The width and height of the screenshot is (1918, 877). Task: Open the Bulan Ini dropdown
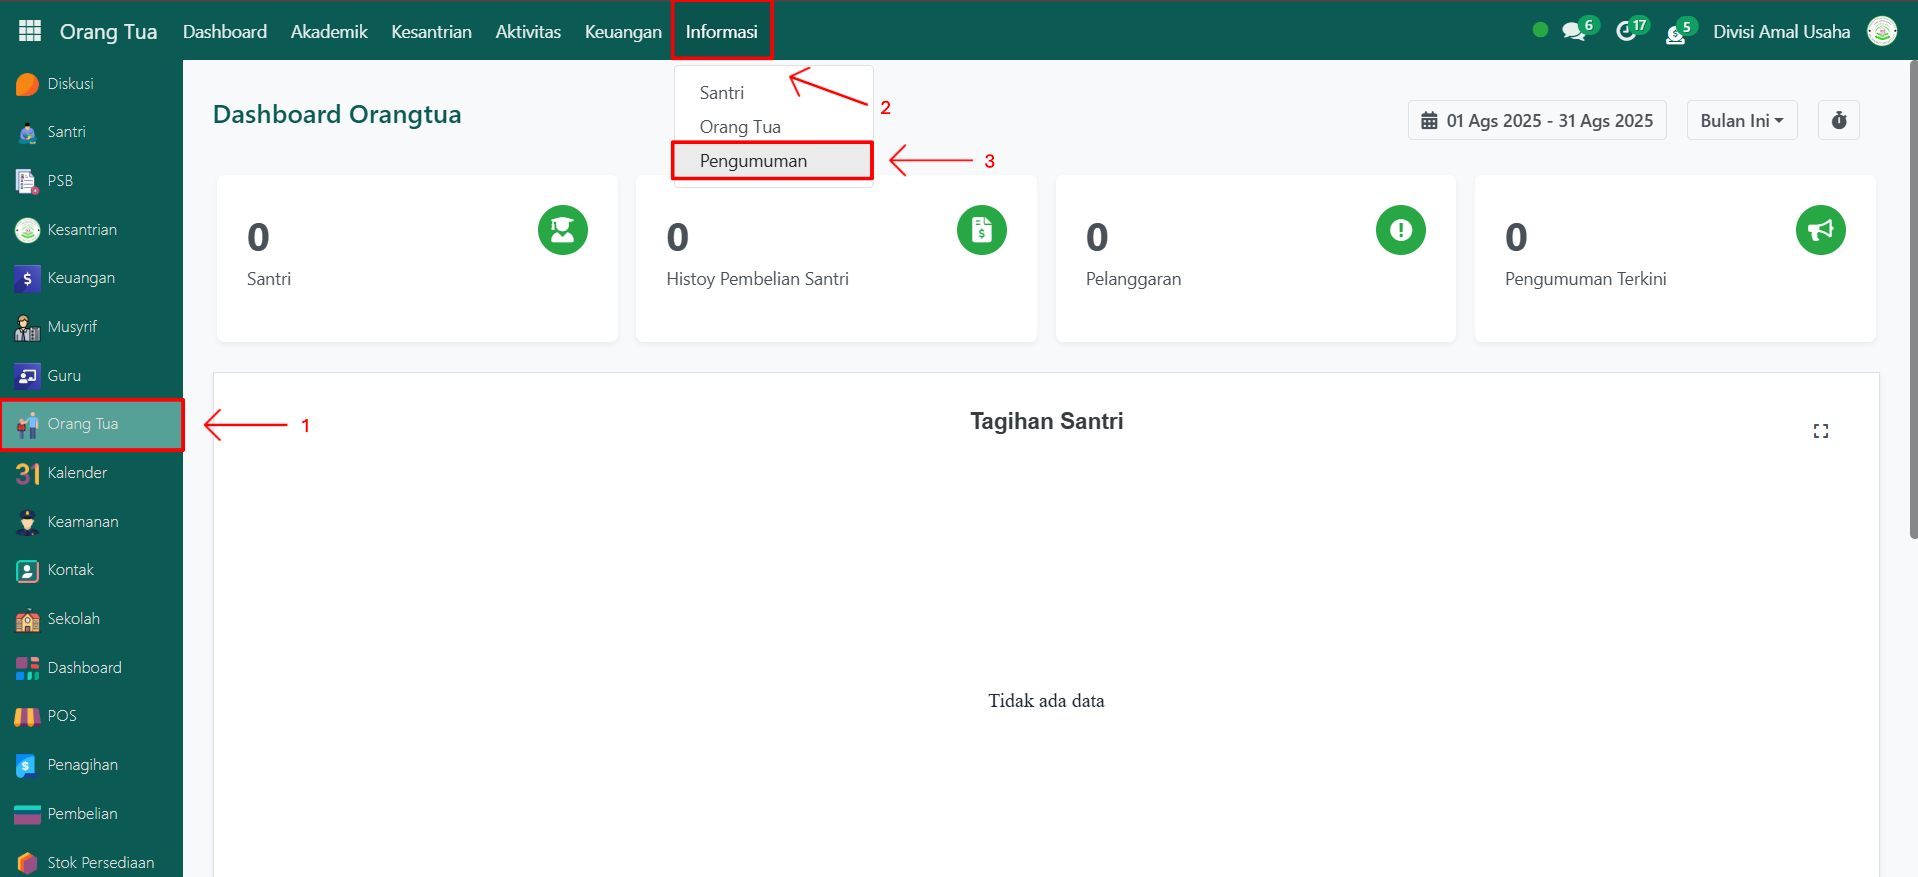click(x=1741, y=121)
